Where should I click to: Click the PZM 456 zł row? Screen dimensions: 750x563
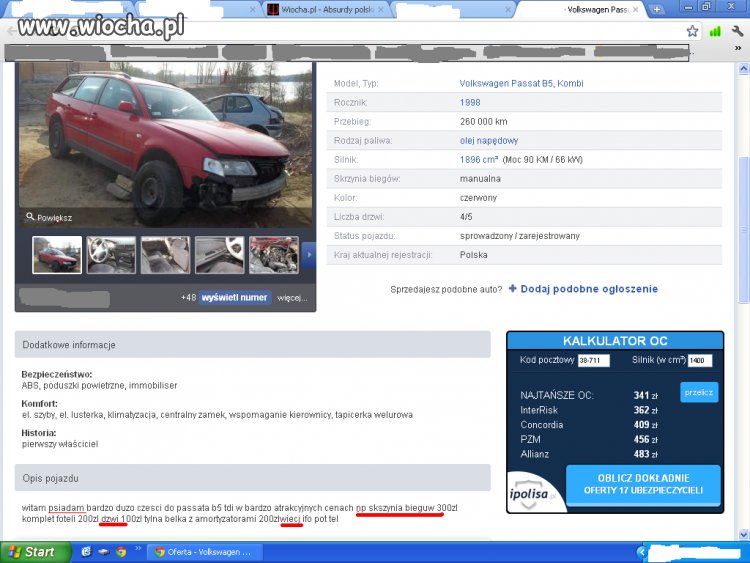[x=589, y=440]
